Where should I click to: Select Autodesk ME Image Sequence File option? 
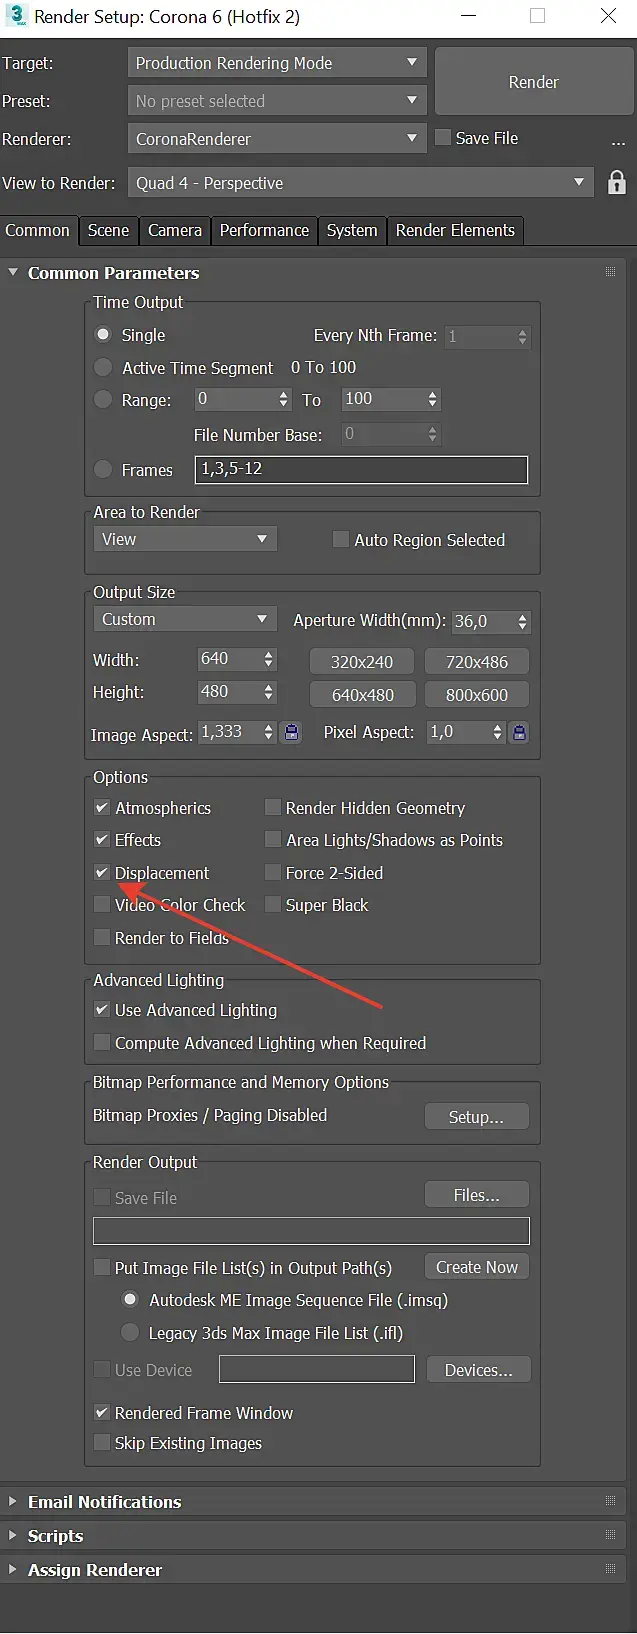click(x=130, y=1300)
